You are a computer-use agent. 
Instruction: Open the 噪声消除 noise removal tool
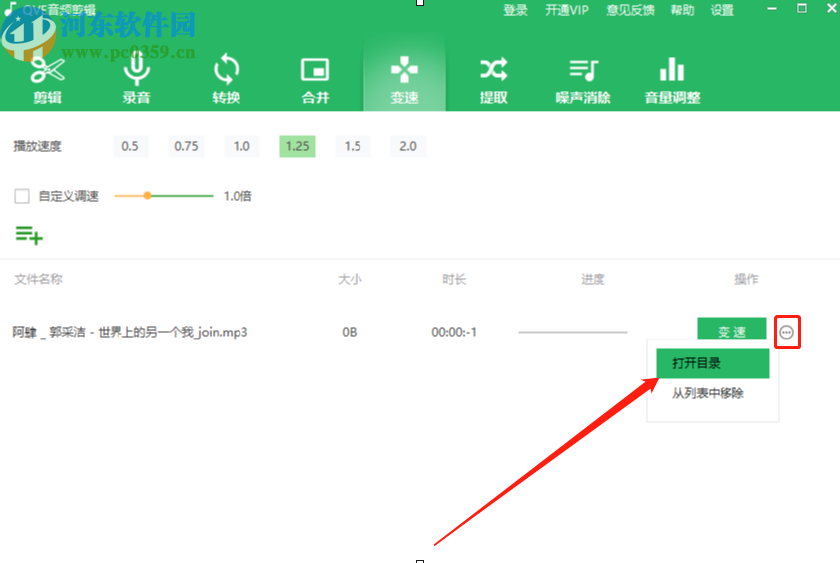[583, 80]
